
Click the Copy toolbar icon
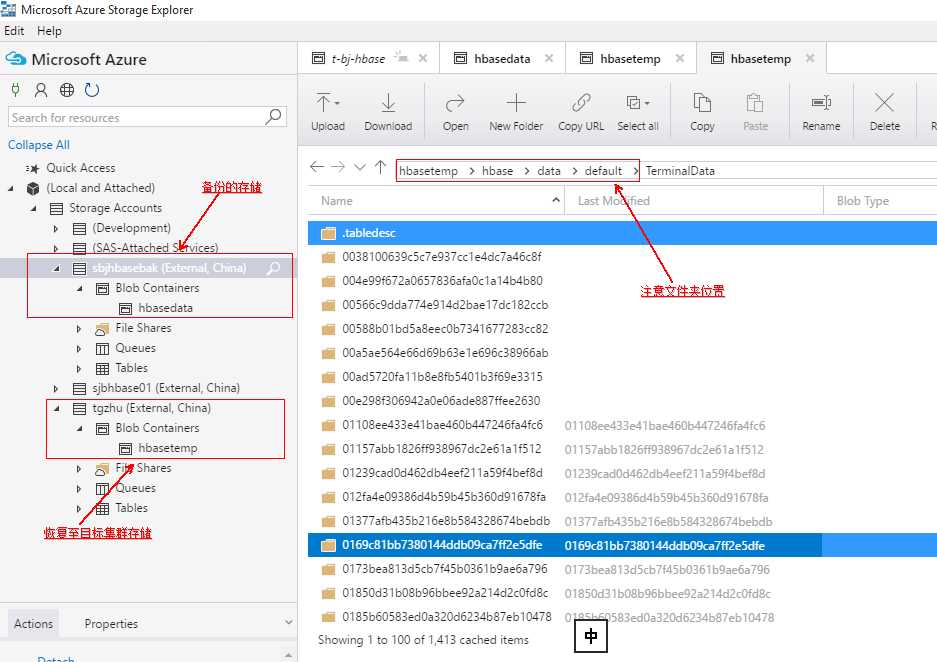702,103
